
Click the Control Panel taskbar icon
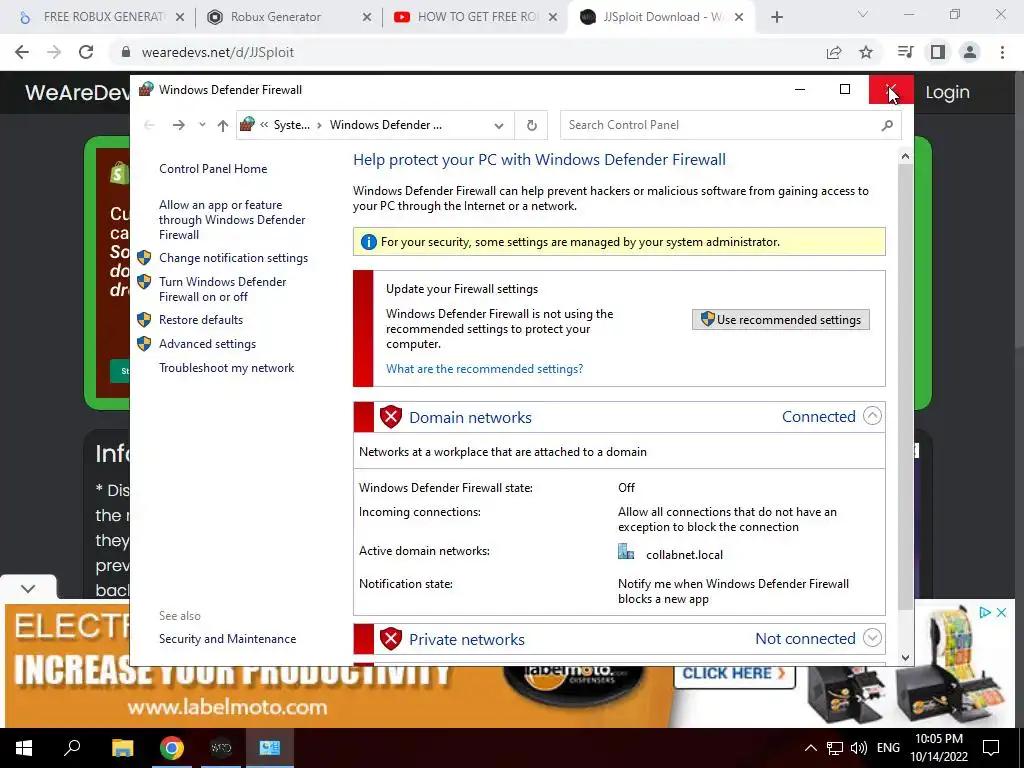coord(270,748)
